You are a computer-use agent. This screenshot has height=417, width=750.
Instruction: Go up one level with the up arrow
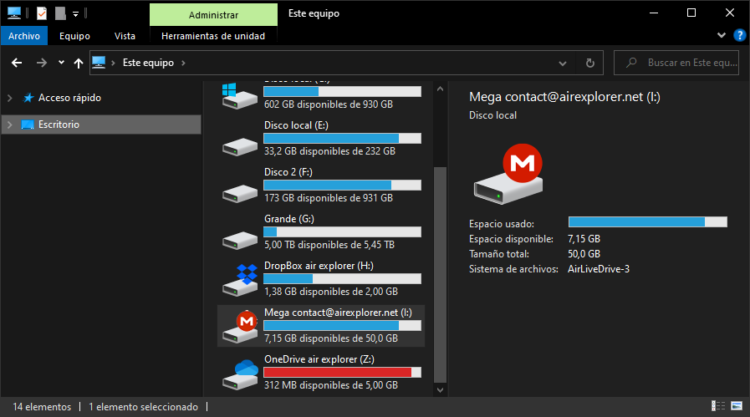pyautogui.click(x=78, y=63)
